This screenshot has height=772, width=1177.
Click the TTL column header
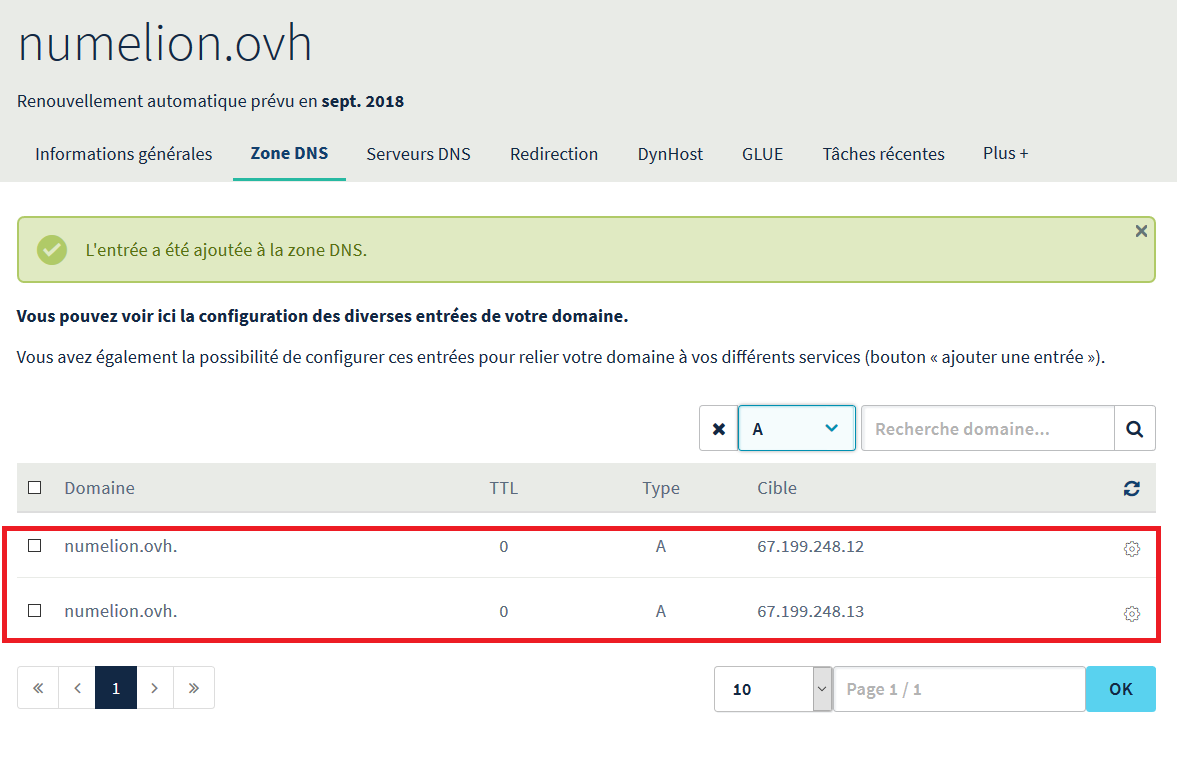pyautogui.click(x=504, y=488)
